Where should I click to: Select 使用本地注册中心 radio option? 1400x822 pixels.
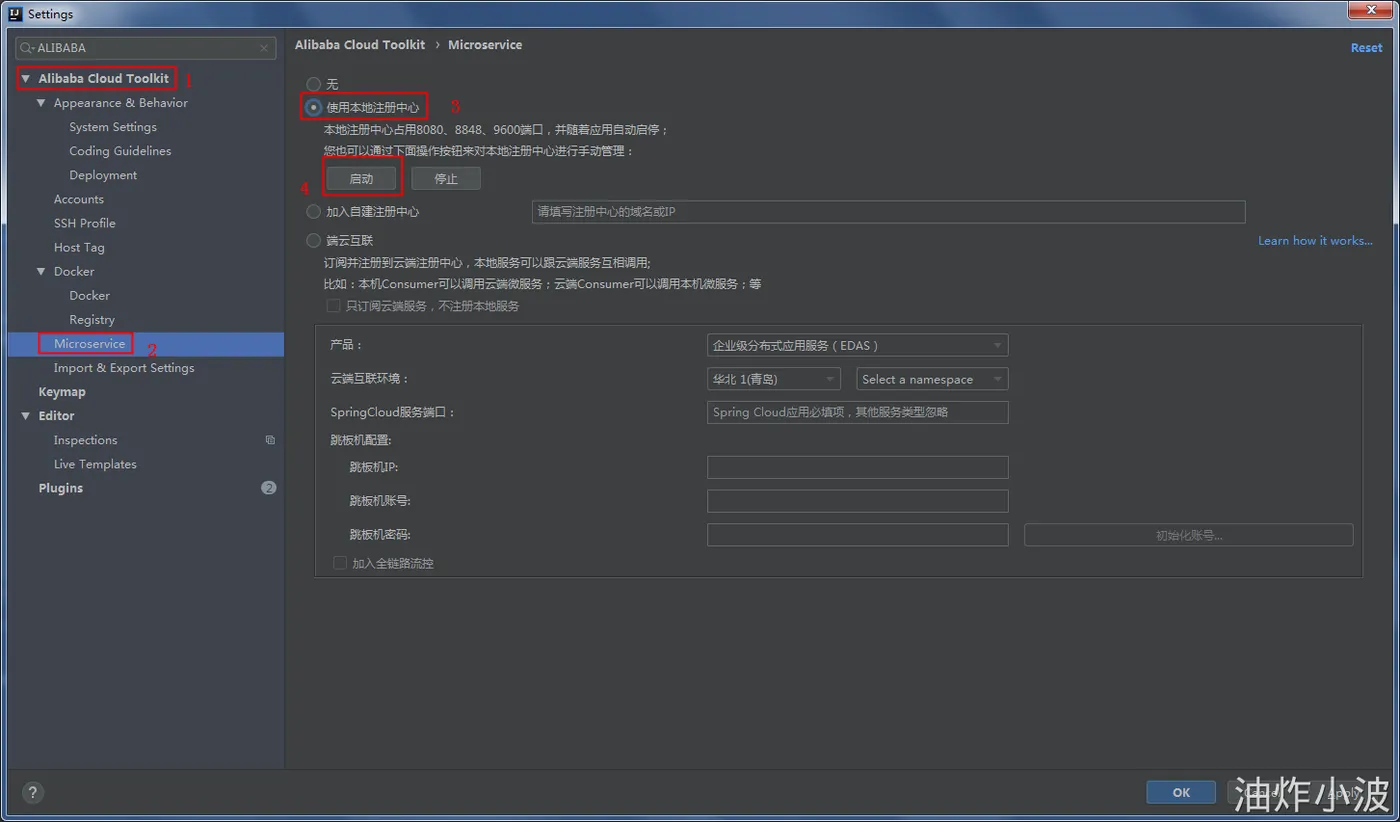[314, 107]
